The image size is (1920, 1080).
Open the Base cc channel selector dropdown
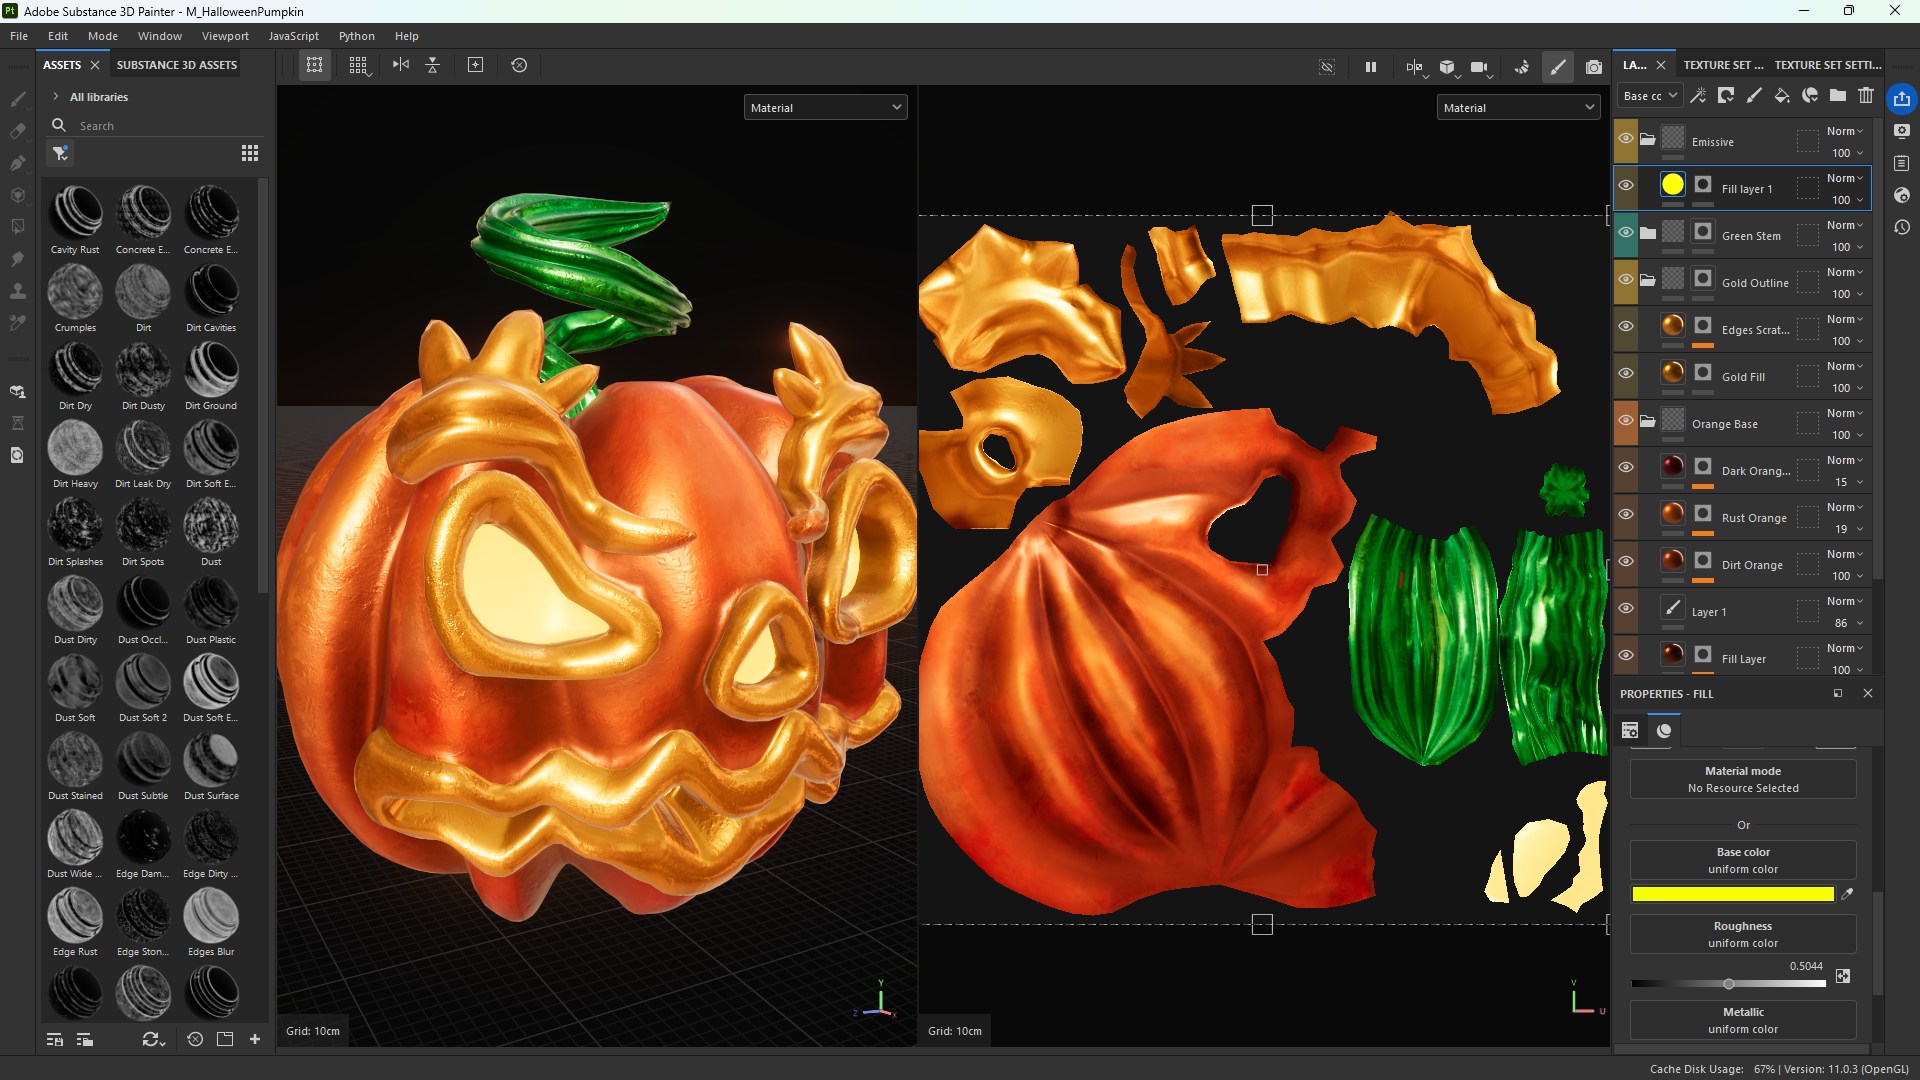pos(1650,95)
